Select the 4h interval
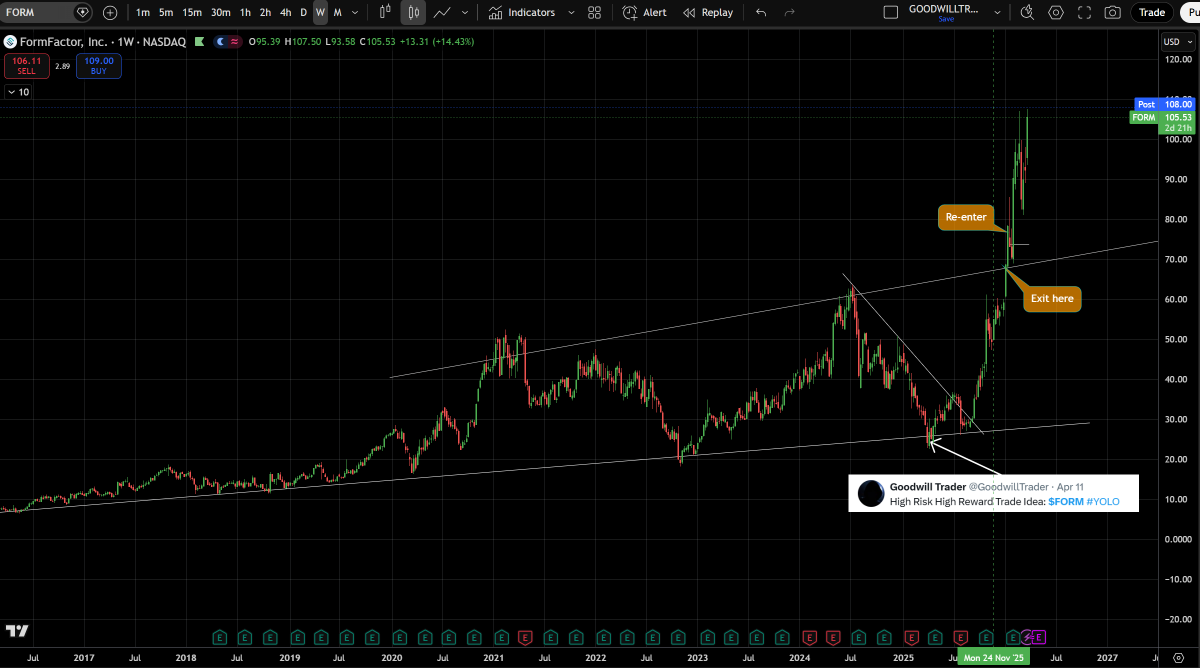Screen dimensions: 1200x668 (x=285, y=12)
